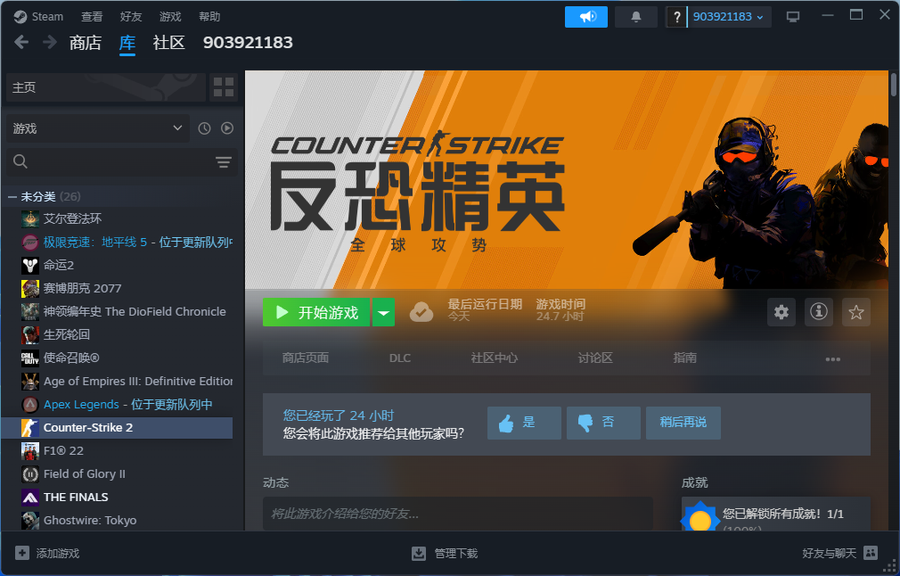Click the F1 22 game icon

pyautogui.click(x=30, y=451)
